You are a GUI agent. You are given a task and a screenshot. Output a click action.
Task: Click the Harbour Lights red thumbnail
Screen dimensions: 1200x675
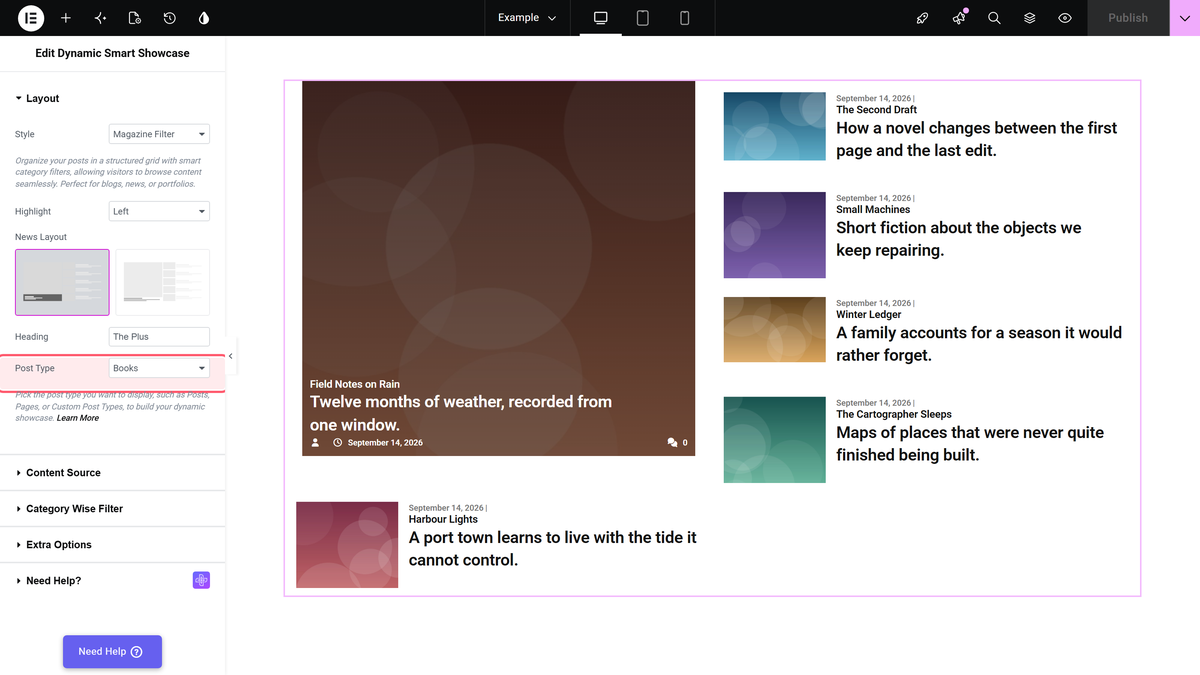(347, 545)
